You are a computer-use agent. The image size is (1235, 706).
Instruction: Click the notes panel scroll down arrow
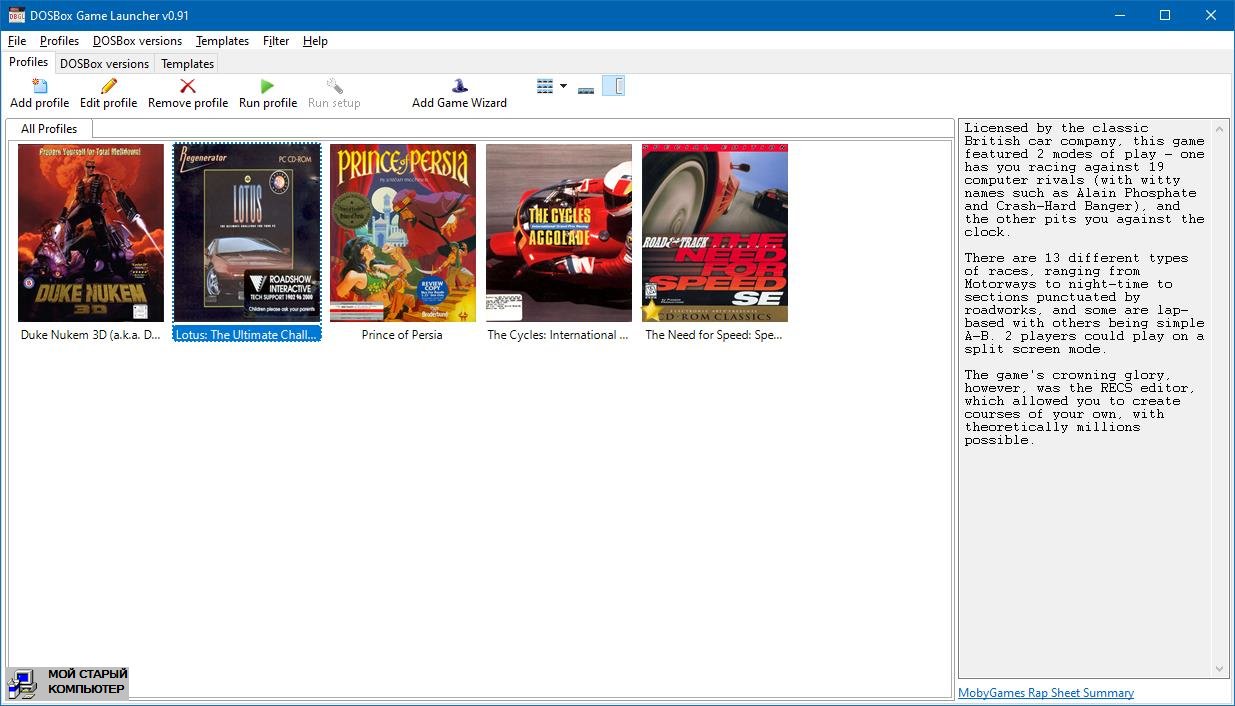click(x=1220, y=669)
